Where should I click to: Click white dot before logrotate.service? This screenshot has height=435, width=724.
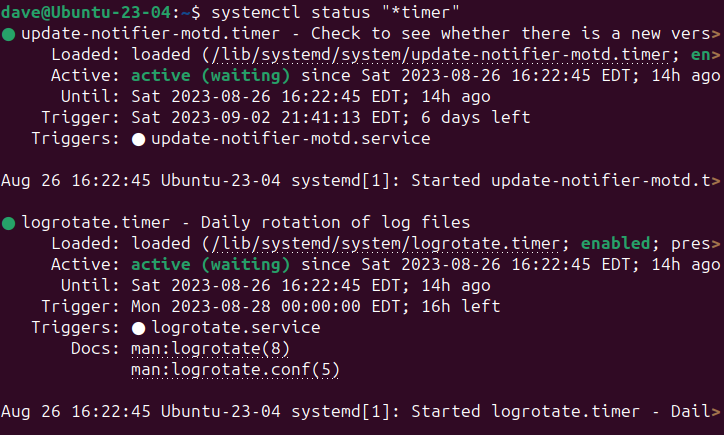138,327
